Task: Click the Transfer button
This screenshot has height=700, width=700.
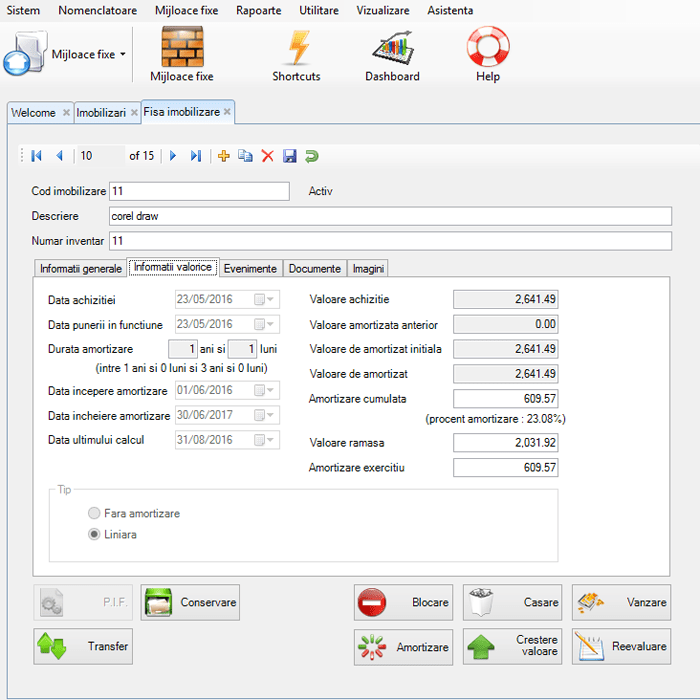Action: pos(83,646)
